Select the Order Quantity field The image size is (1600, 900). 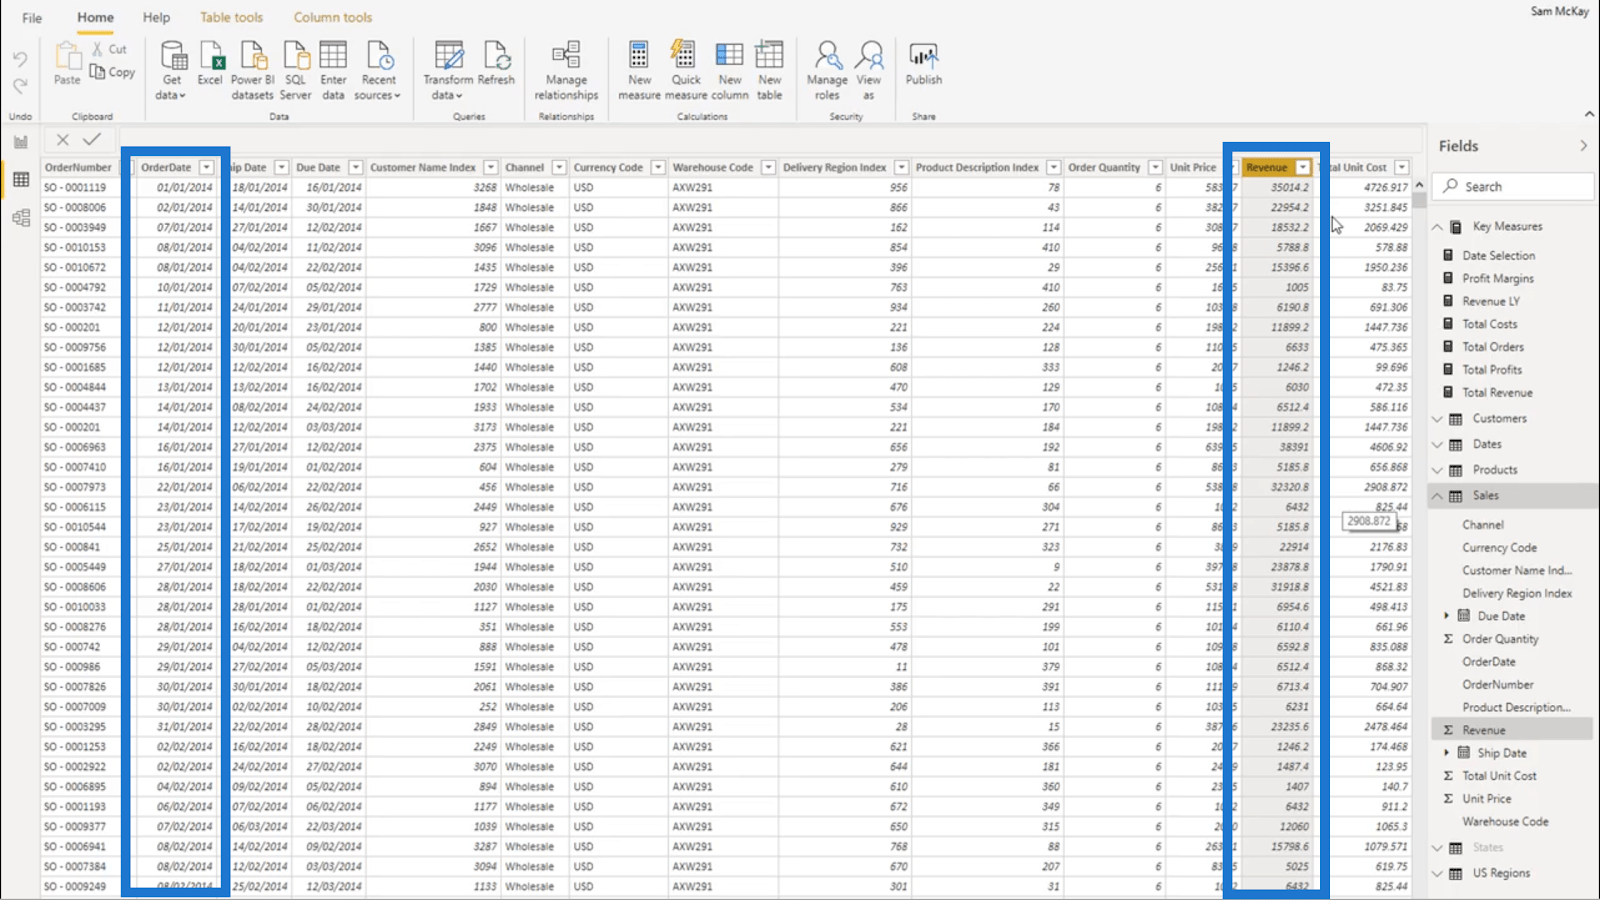(1500, 639)
